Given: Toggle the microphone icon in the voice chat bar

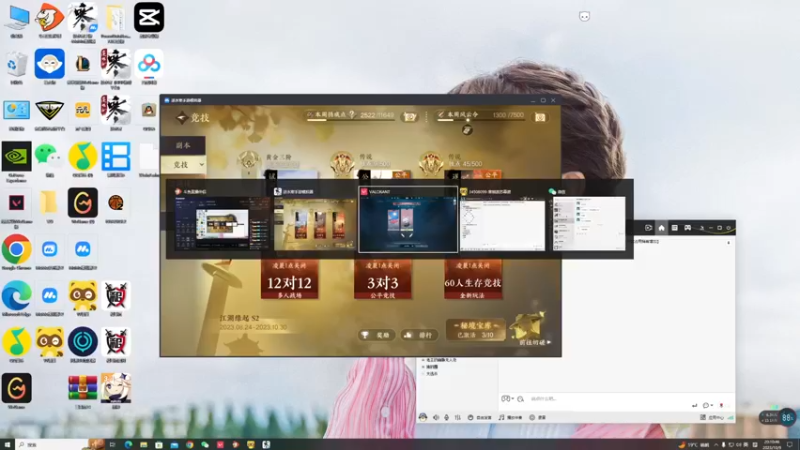Looking at the screenshot, I should pyautogui.click(x=446, y=417).
